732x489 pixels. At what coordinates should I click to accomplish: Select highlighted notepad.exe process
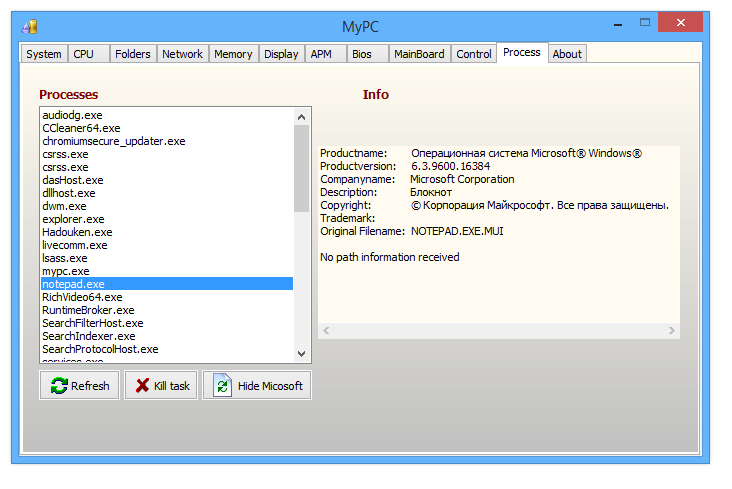[167, 284]
